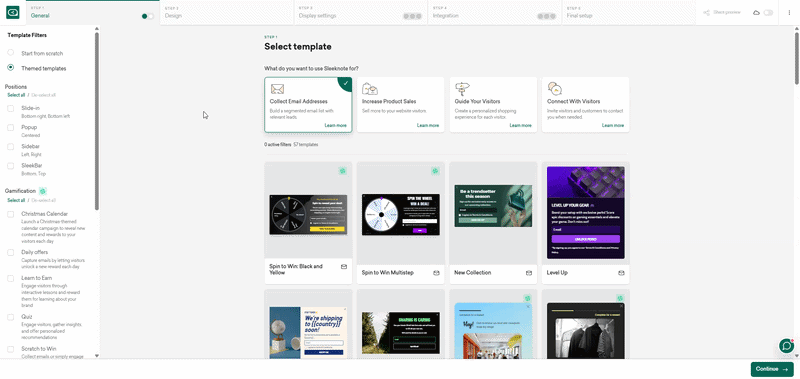Go to the Step 2 Design tab
Image resolution: width=800 pixels, height=379 pixels.
click(227, 13)
